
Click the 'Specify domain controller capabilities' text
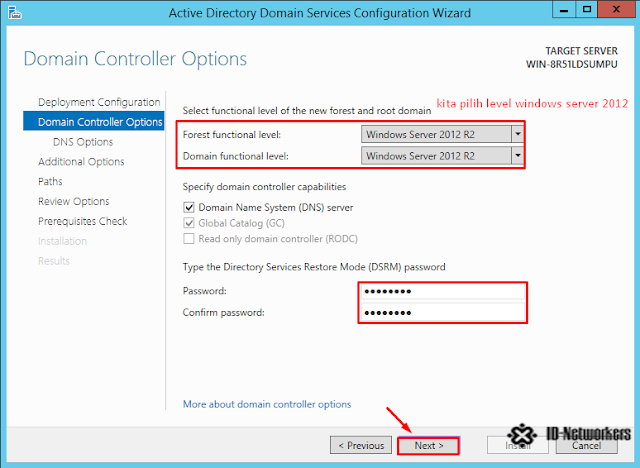(x=264, y=187)
